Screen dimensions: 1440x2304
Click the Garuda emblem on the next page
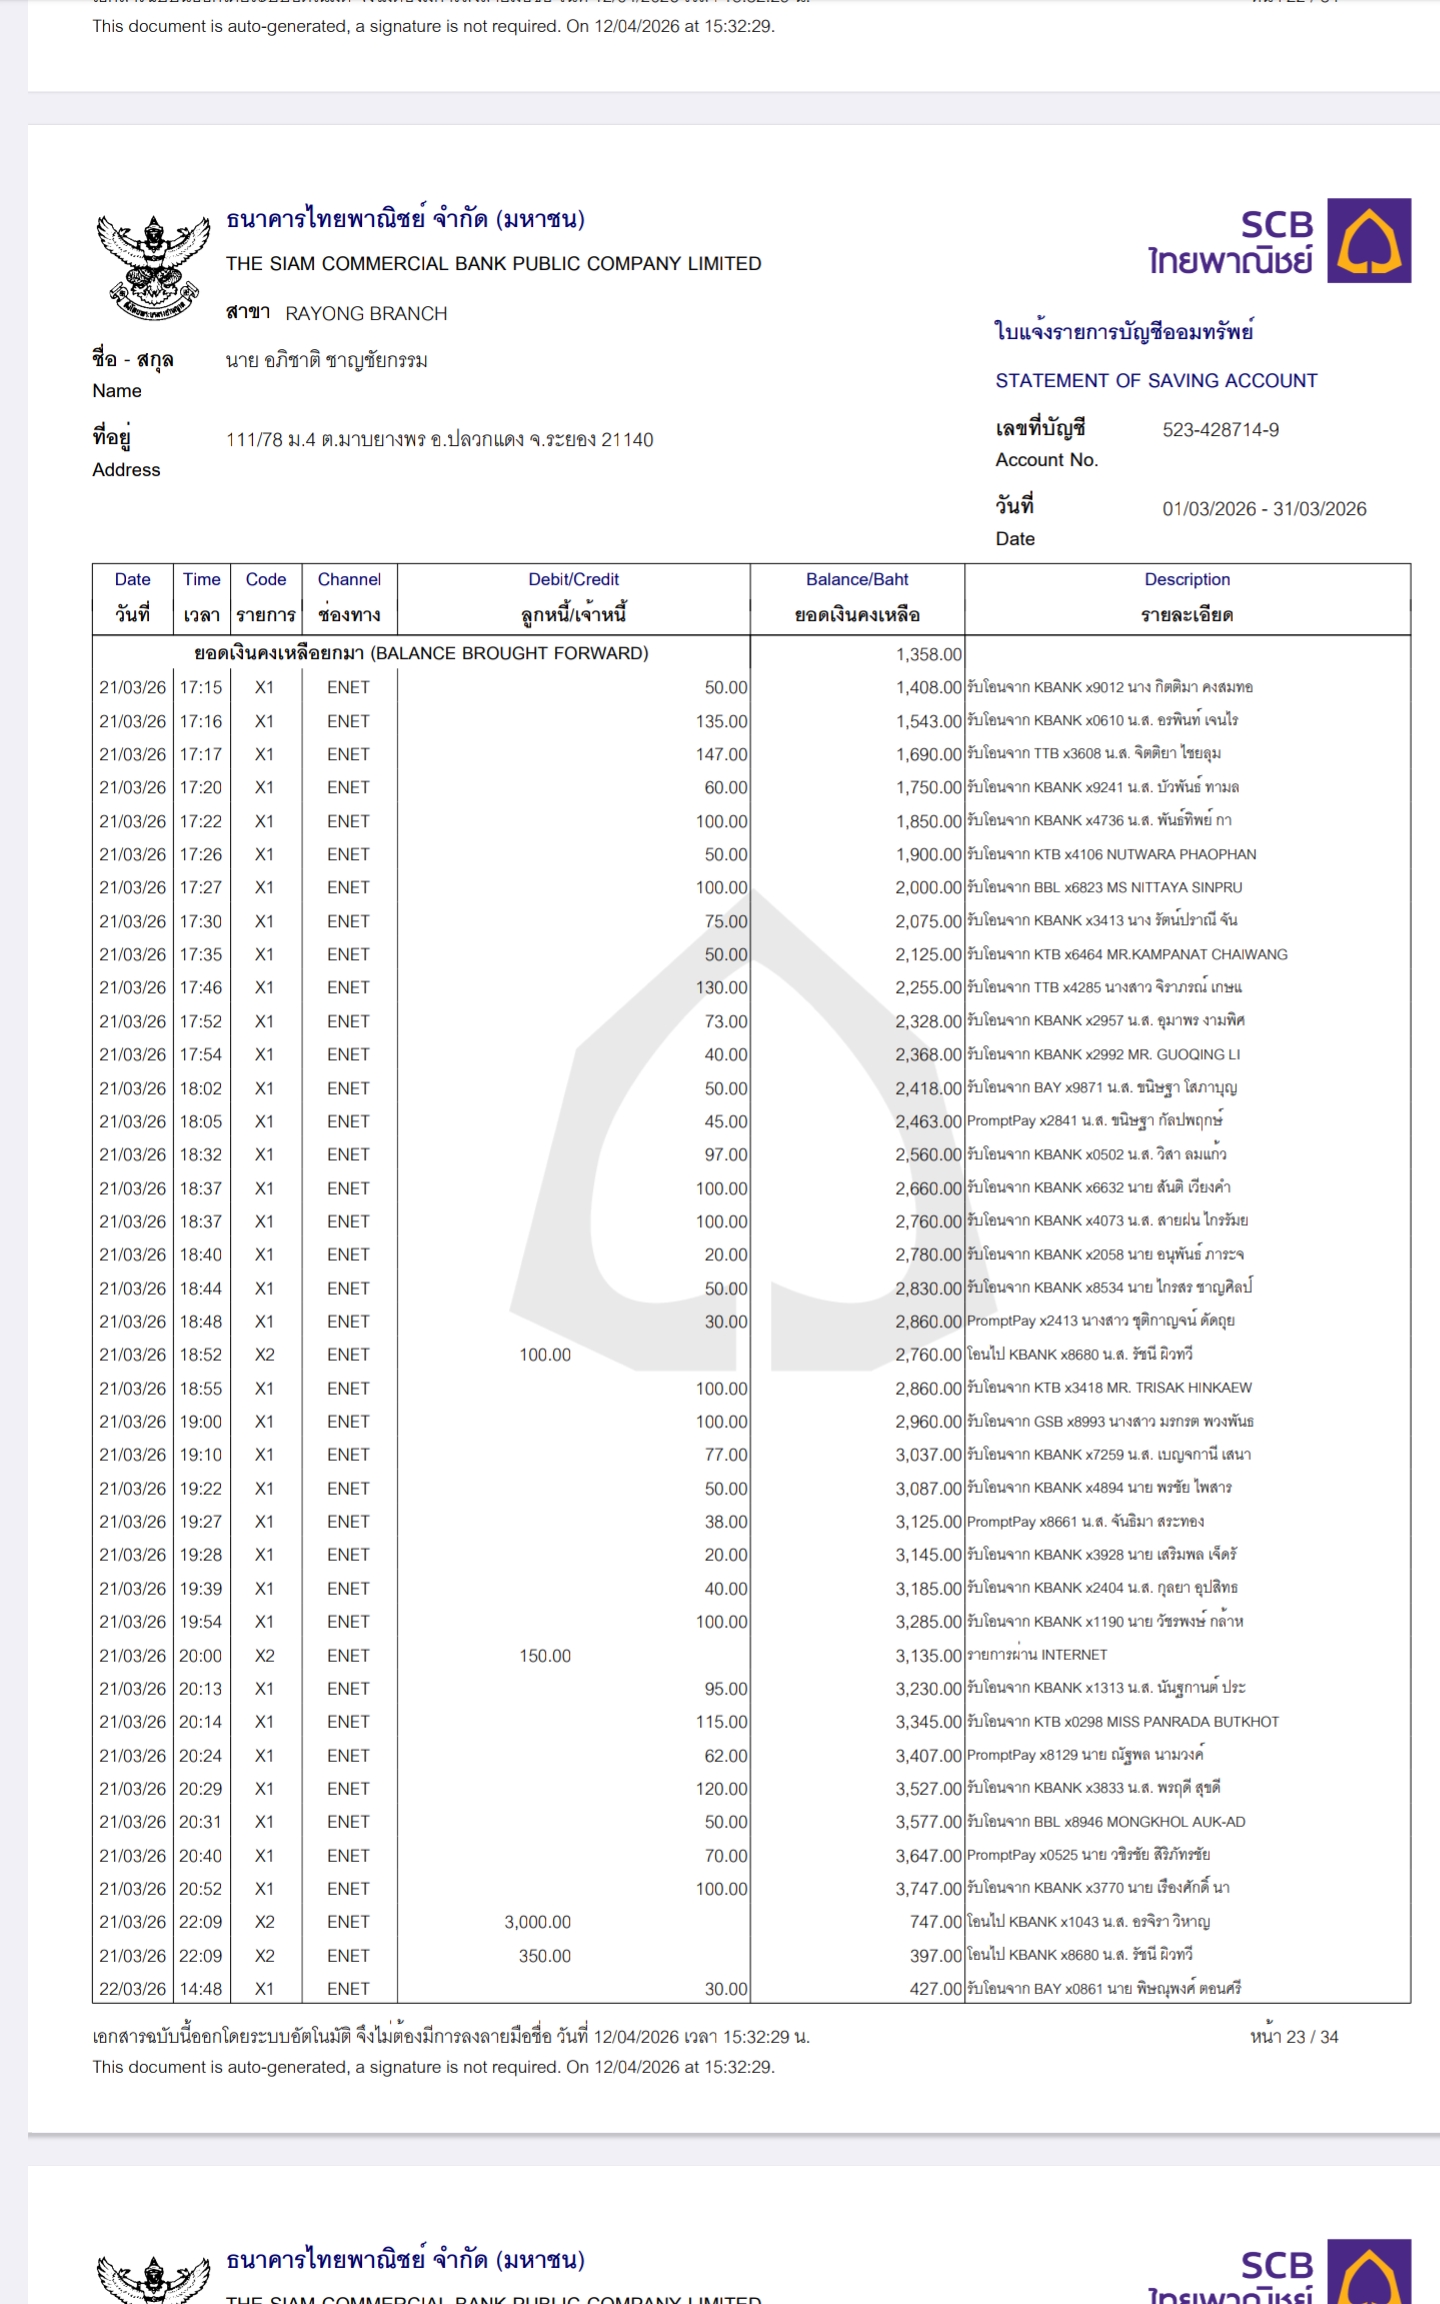coord(153,2275)
